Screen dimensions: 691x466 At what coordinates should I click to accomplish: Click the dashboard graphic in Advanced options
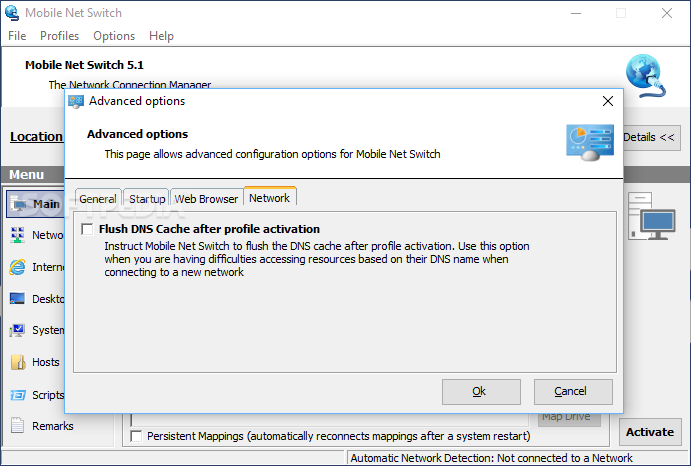click(590, 142)
